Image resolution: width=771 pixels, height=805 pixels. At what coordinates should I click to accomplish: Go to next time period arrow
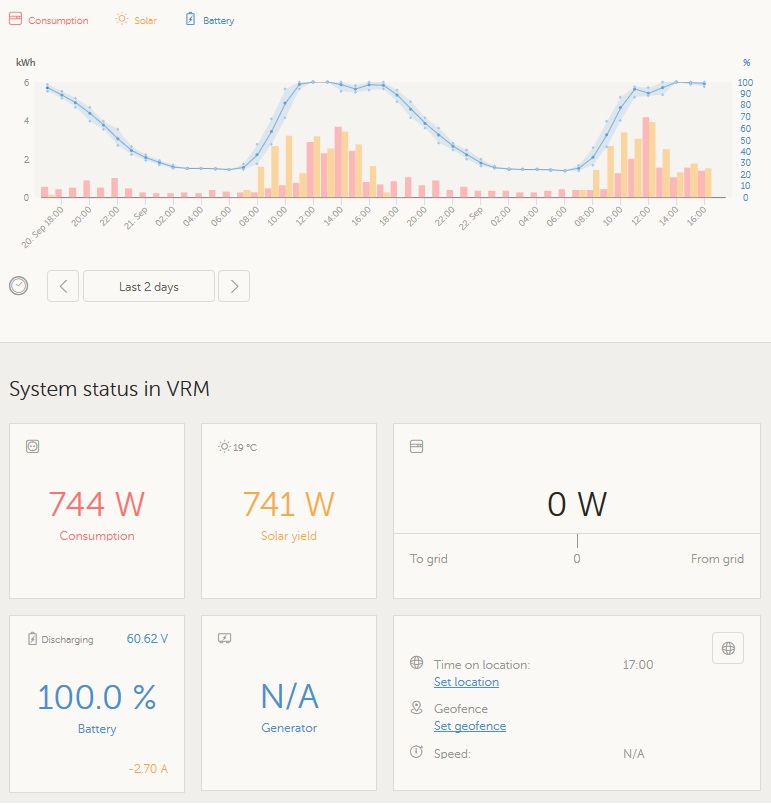point(234,286)
